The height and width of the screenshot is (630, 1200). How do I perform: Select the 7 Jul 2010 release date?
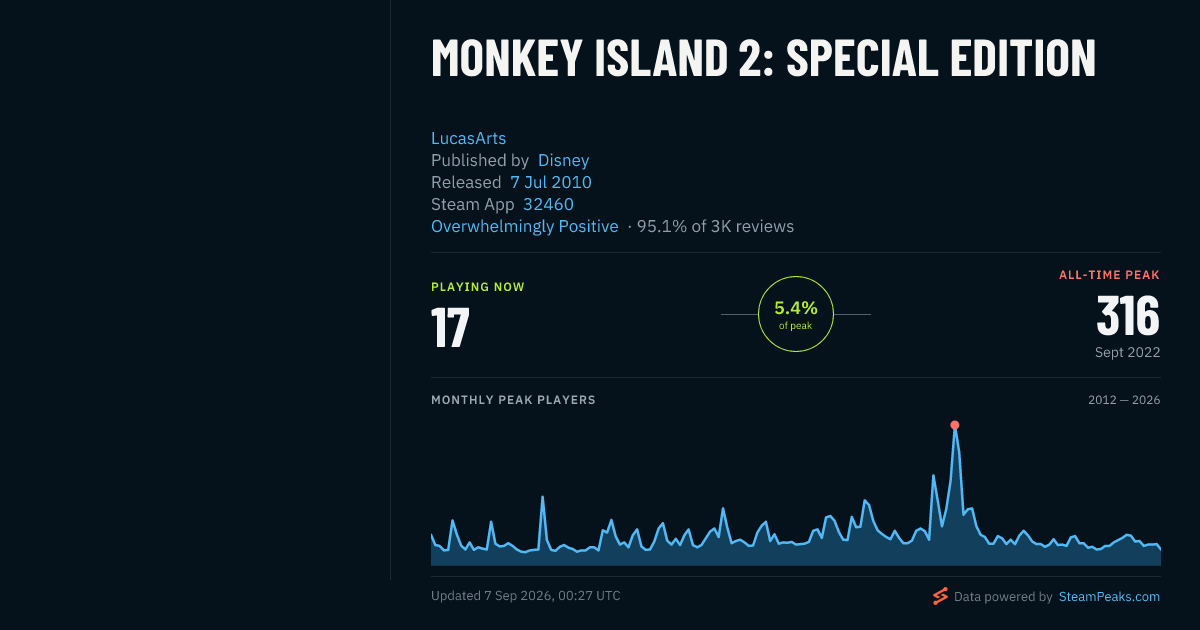pos(551,182)
